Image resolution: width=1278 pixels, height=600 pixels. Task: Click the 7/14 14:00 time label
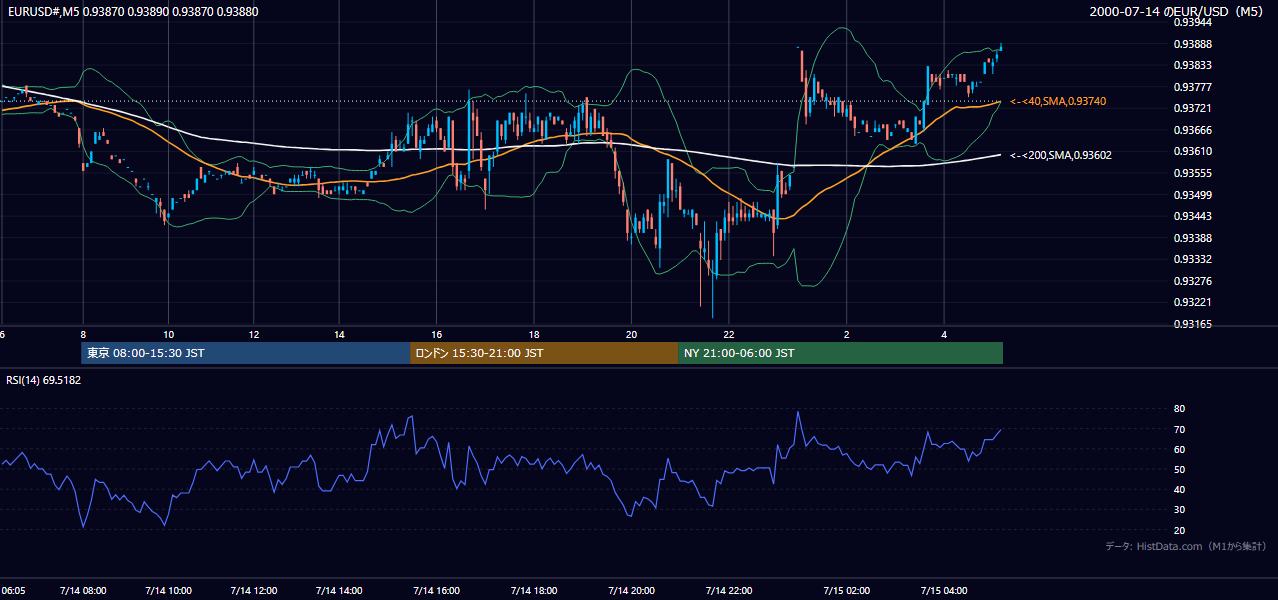click(x=339, y=591)
